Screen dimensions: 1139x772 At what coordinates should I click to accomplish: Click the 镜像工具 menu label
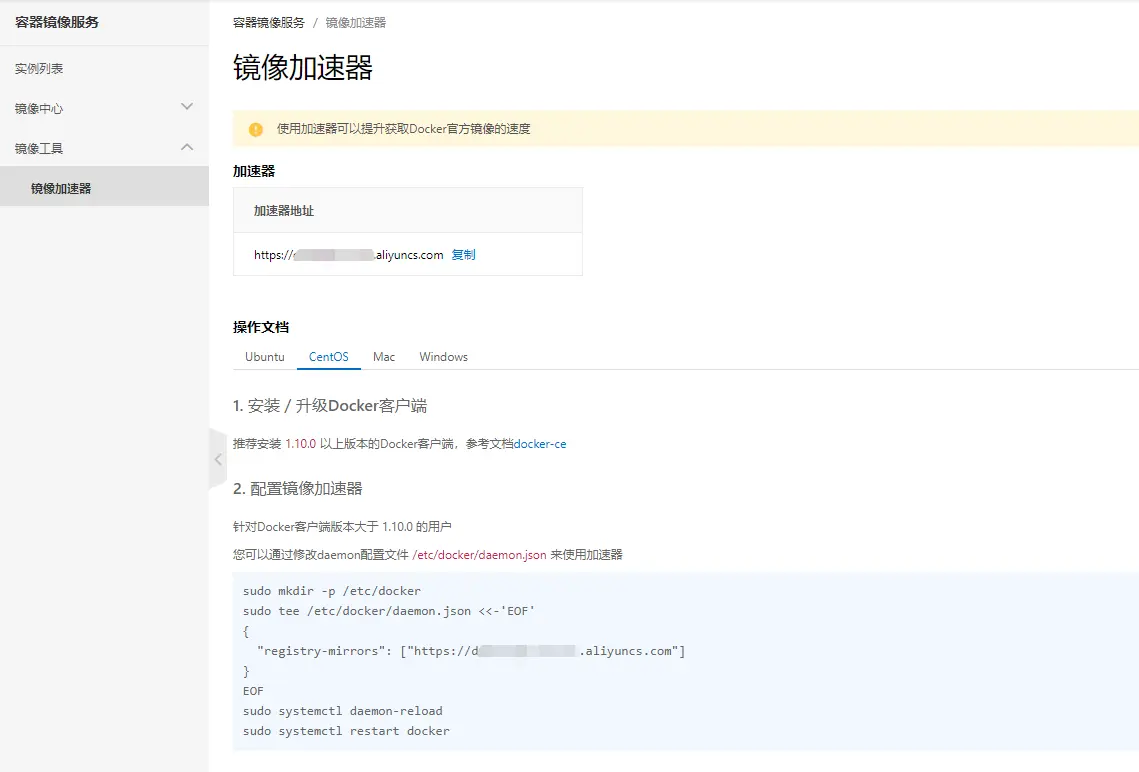click(x=39, y=148)
